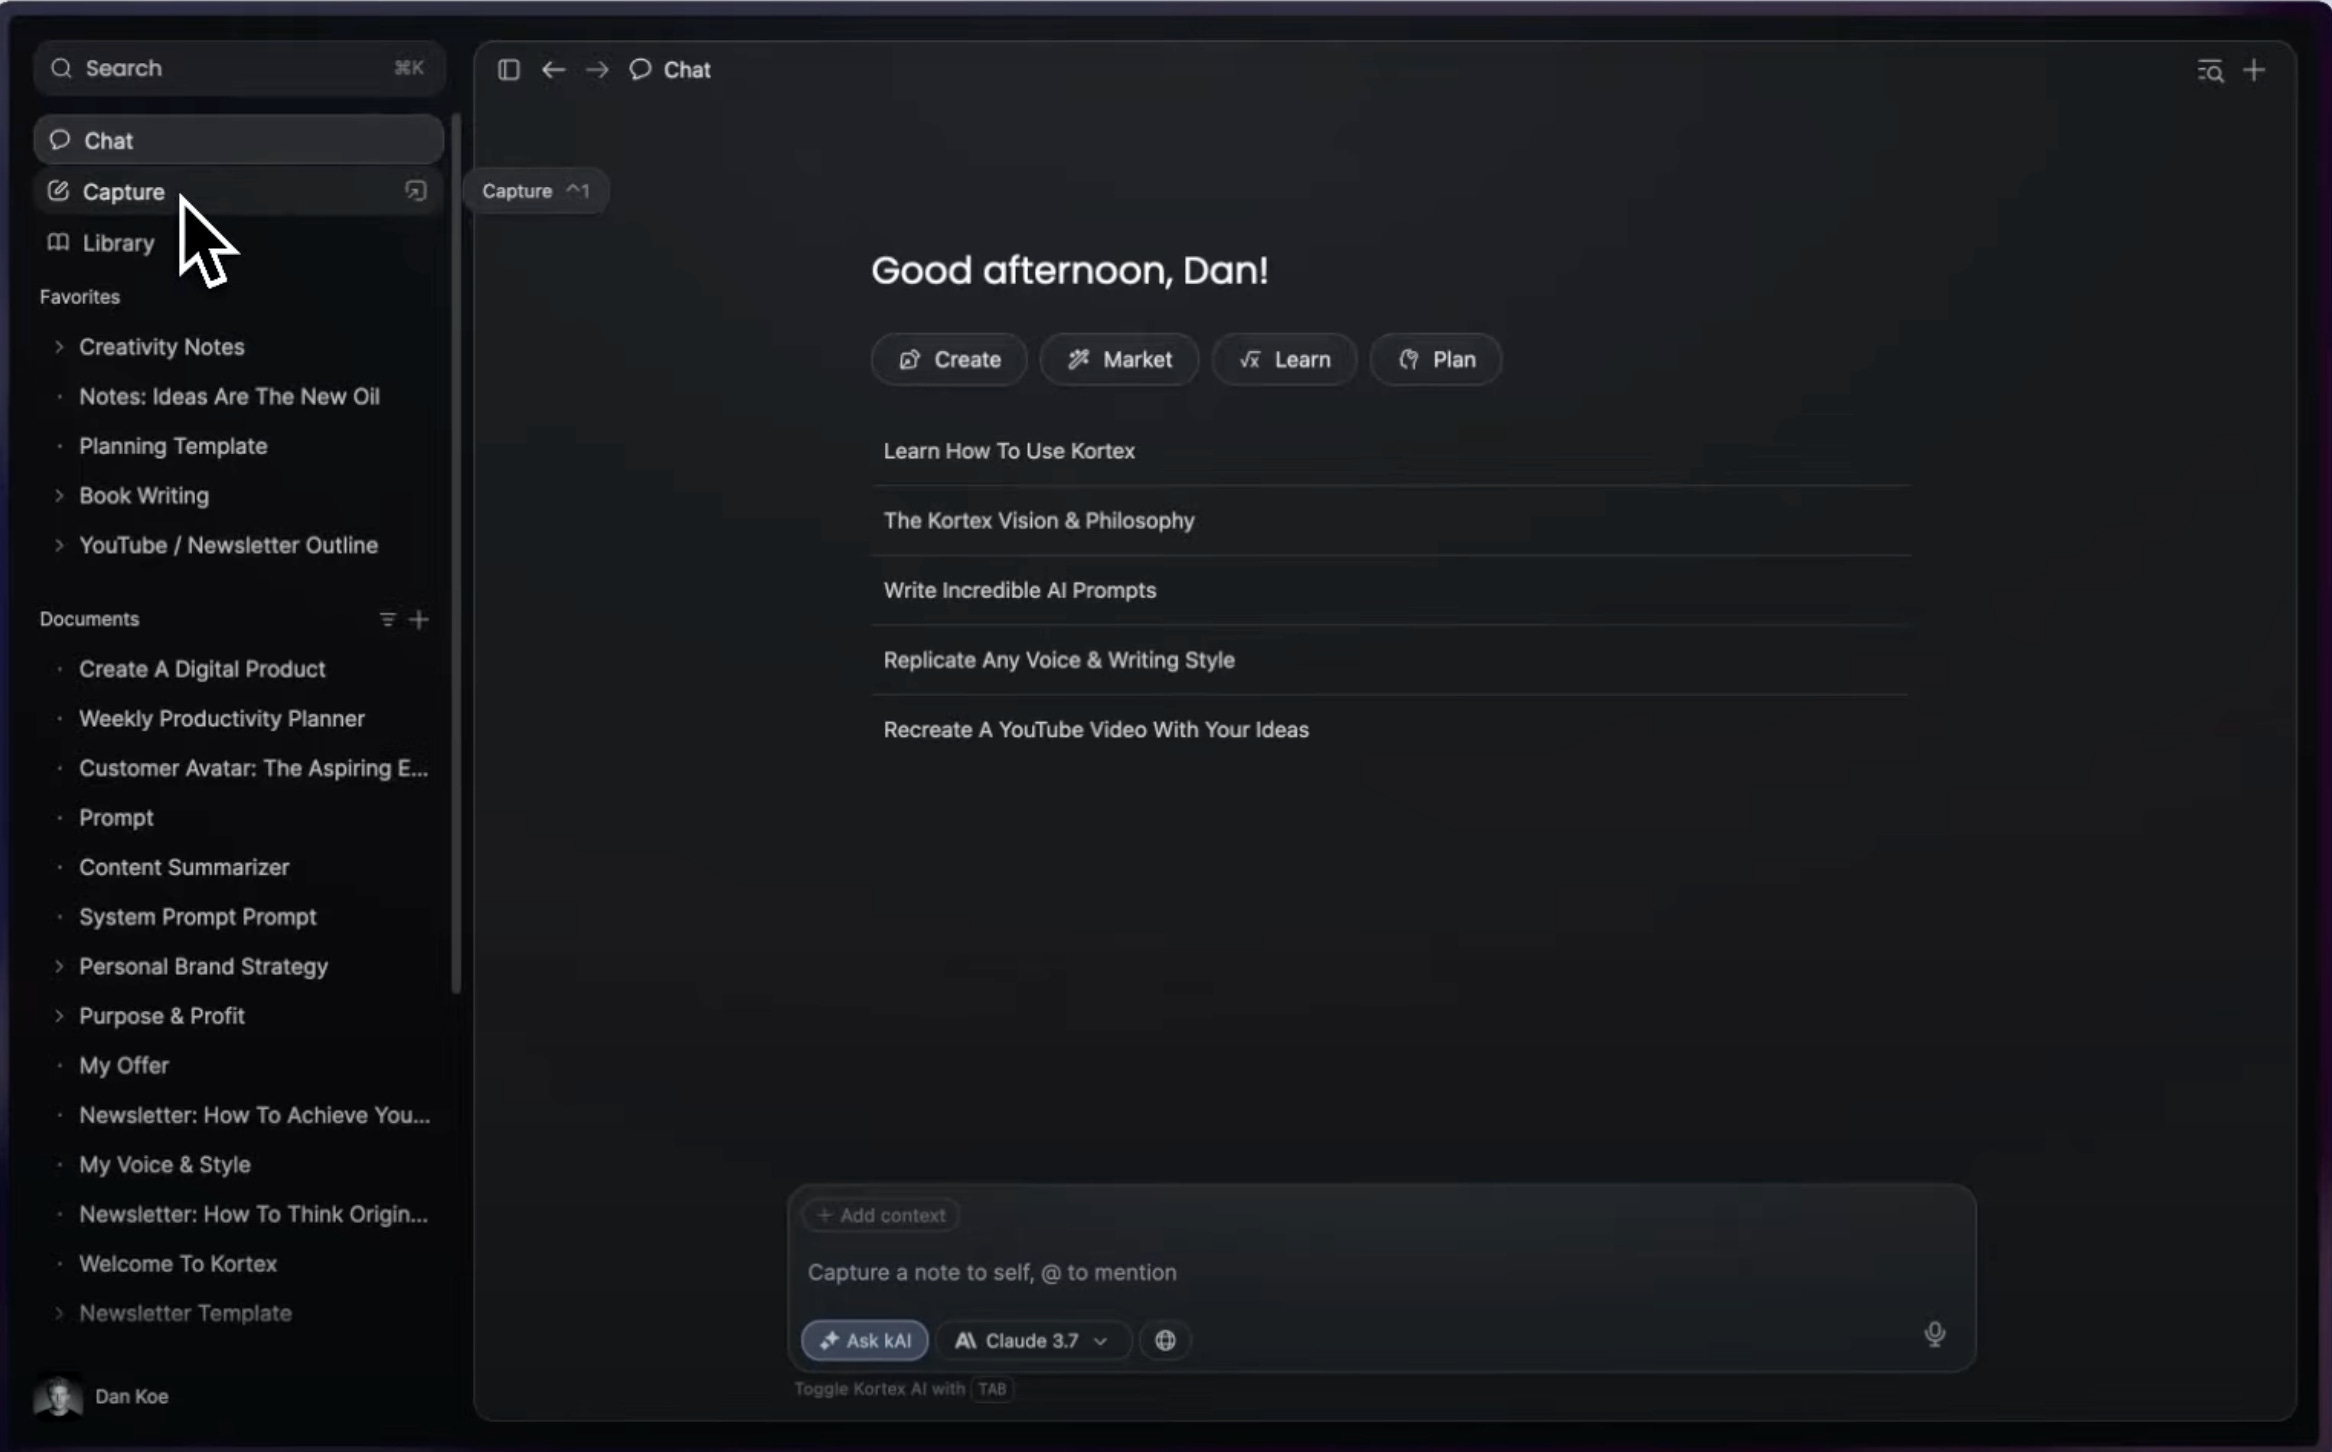Open the Claude 3.7 model dropdown
The image size is (2332, 1452).
click(x=1032, y=1340)
